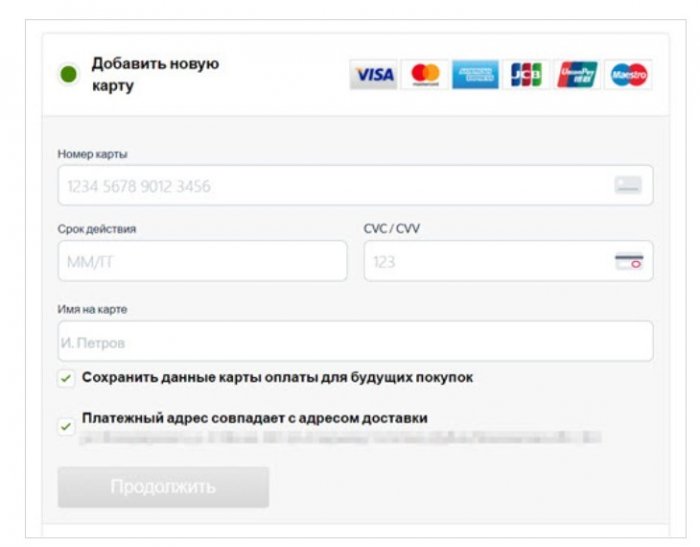Click the 'Сохранить данные карты оплаты для будущих покупок' label

click(x=277, y=378)
